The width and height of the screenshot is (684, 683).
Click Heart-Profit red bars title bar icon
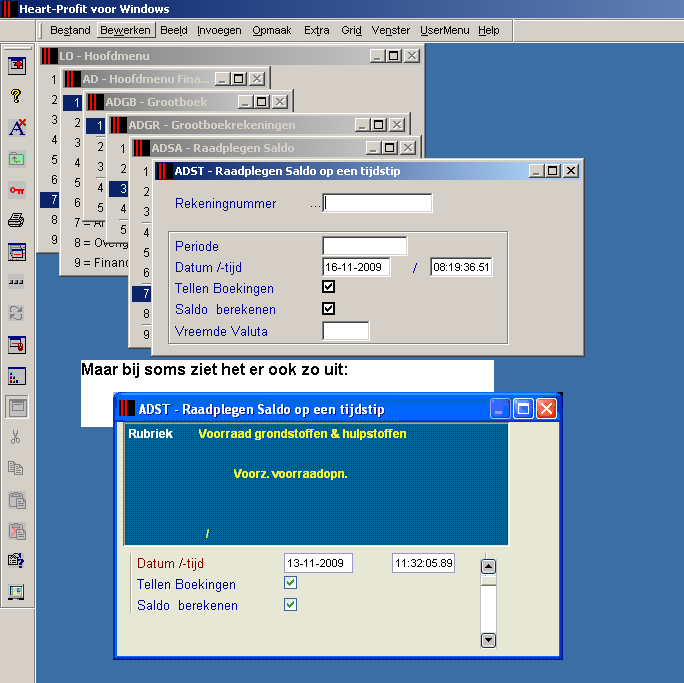click(8, 9)
